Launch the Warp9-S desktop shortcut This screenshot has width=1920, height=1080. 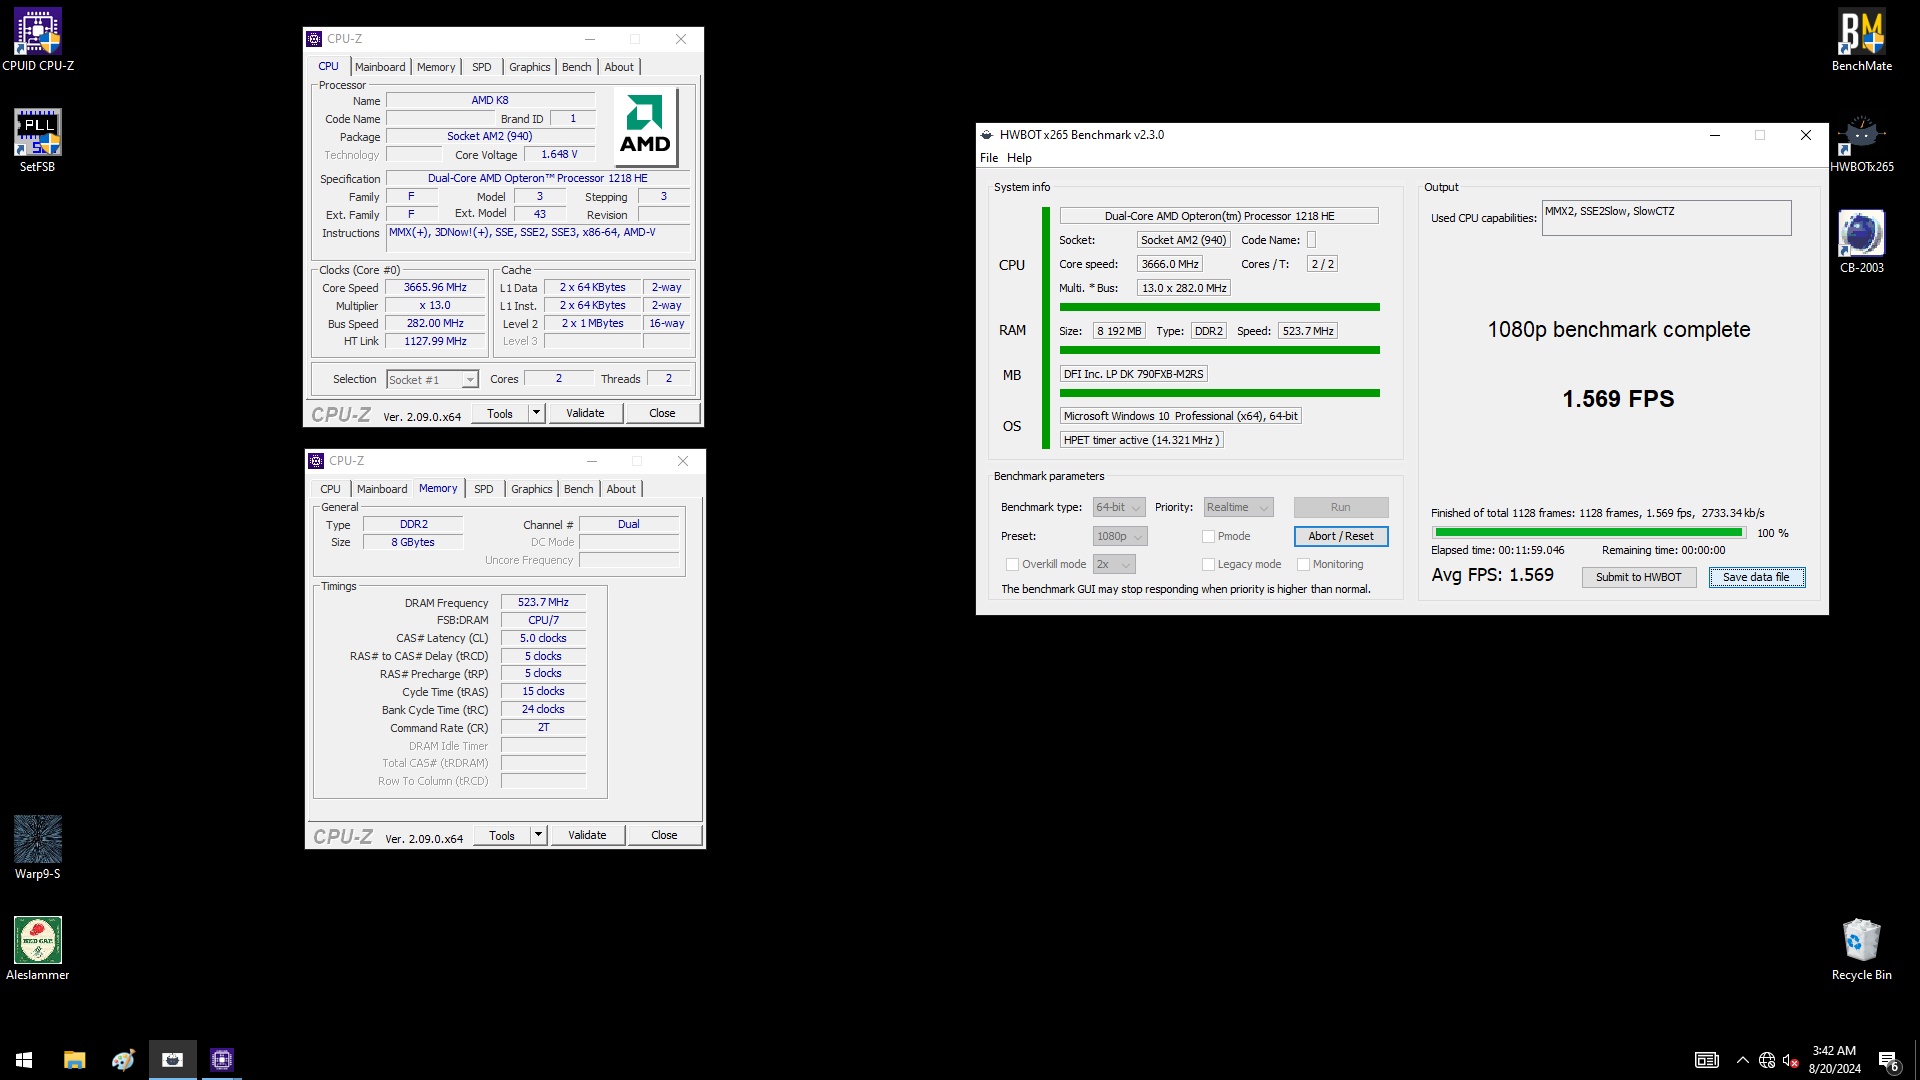pyautogui.click(x=38, y=848)
